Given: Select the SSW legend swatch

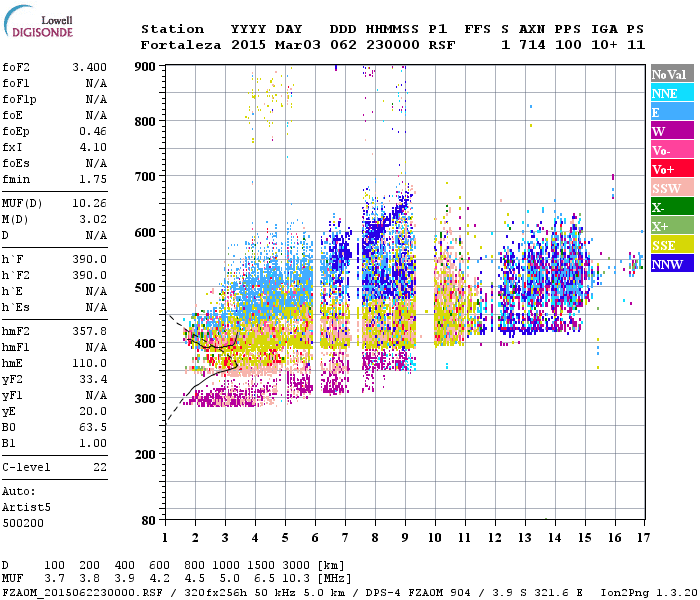Looking at the screenshot, I should point(672,188).
